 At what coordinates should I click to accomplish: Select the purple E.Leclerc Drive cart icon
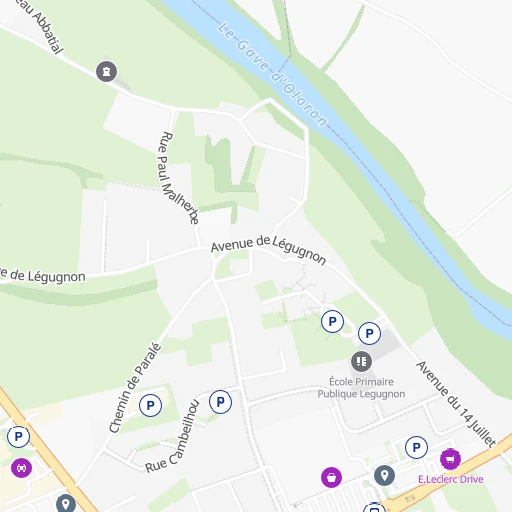[450, 459]
